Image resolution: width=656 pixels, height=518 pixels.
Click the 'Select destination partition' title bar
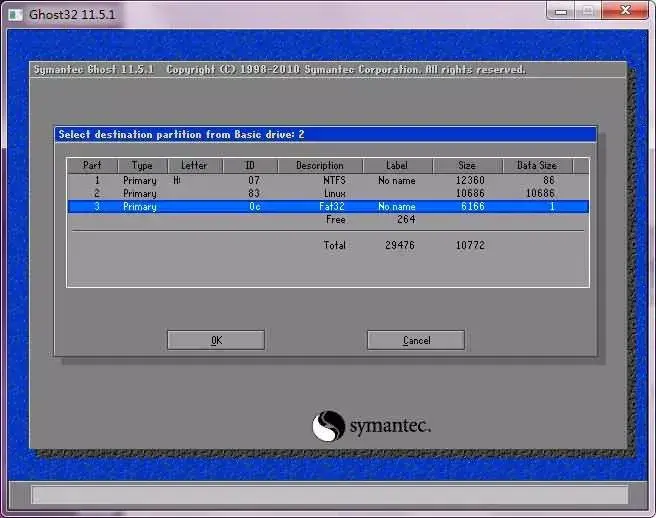325,134
